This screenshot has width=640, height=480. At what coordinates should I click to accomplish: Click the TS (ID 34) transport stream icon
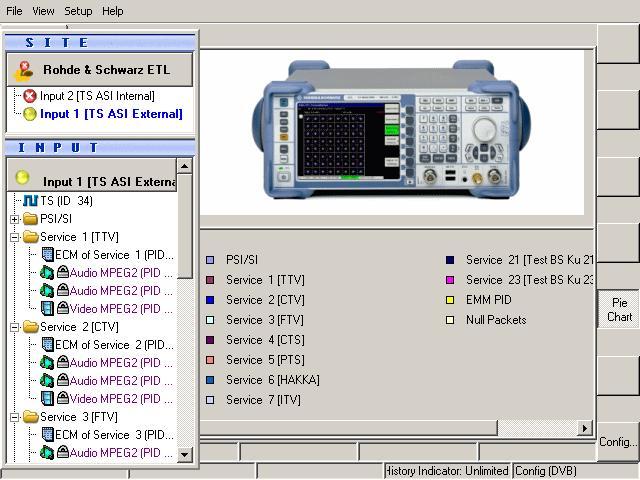pyautogui.click(x=31, y=201)
